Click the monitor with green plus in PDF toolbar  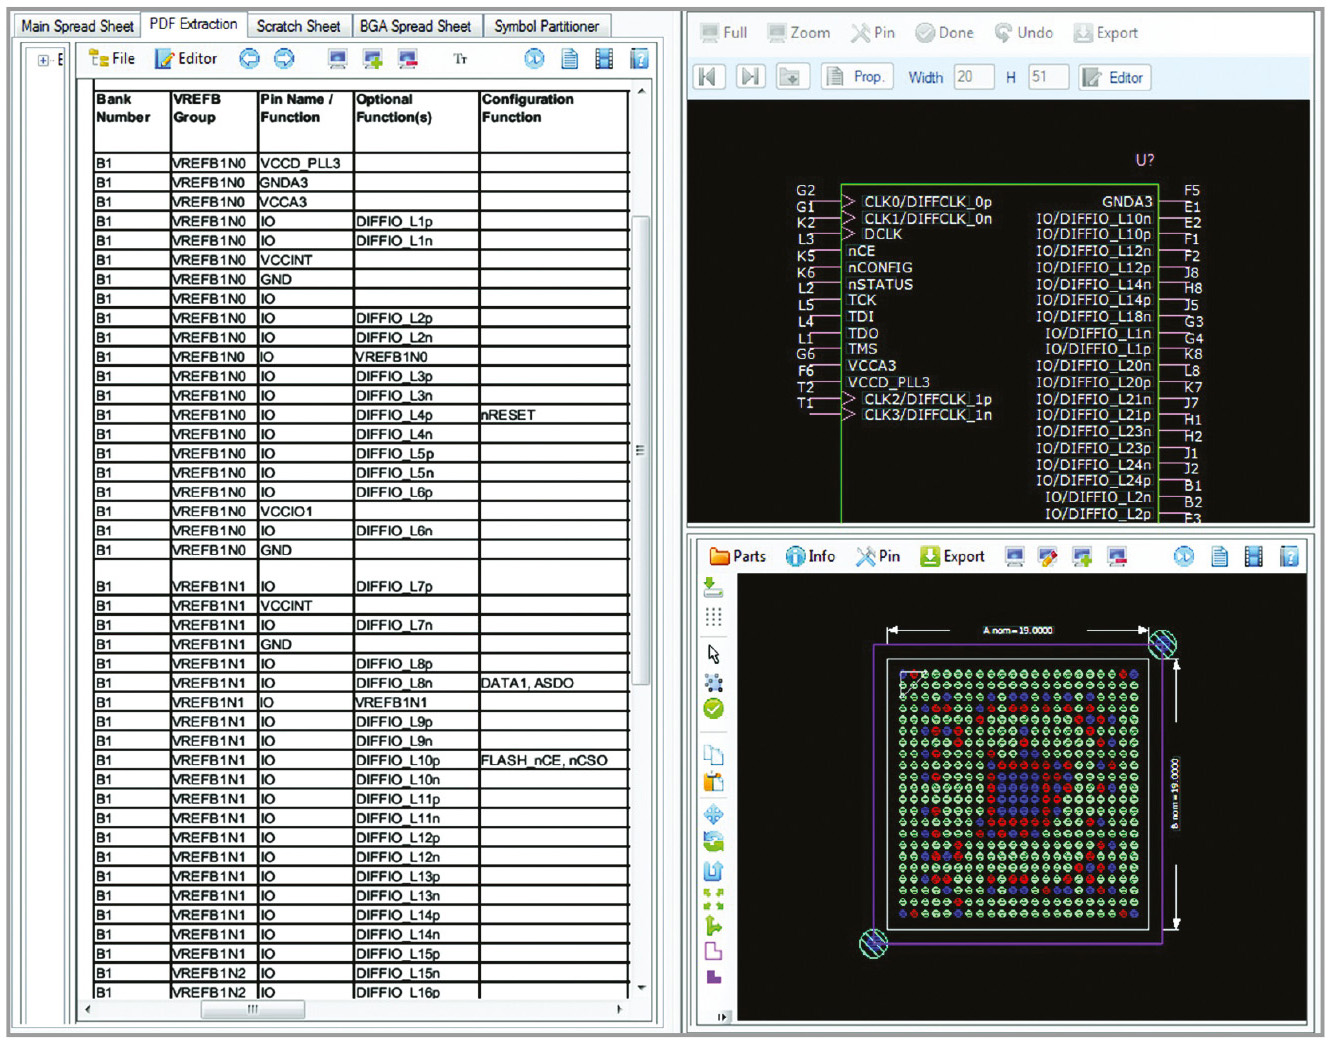tap(372, 59)
